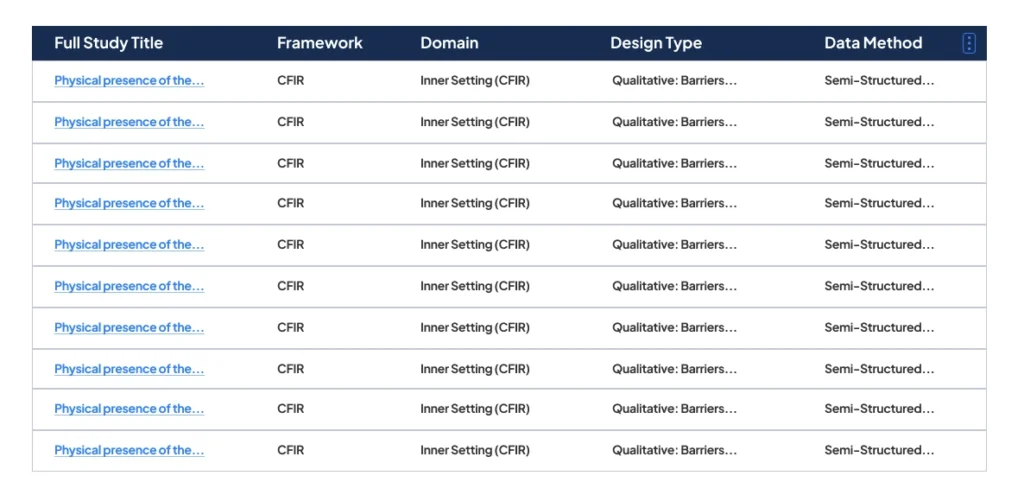Click 'Semi-Structured…' cell in the third row

click(x=879, y=163)
